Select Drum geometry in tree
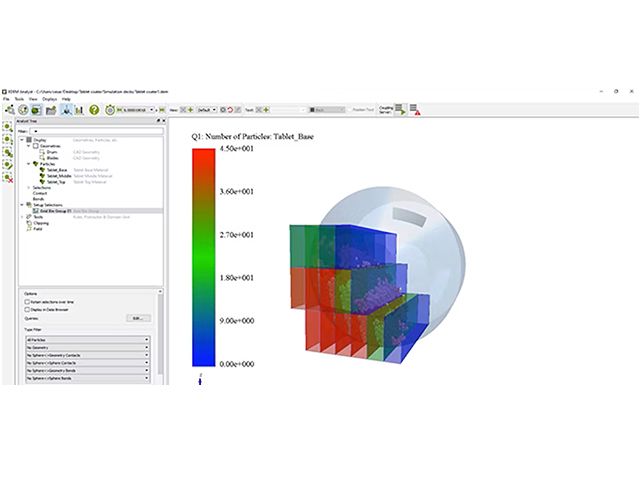Image resolution: width=640 pixels, height=480 pixels. [x=51, y=152]
